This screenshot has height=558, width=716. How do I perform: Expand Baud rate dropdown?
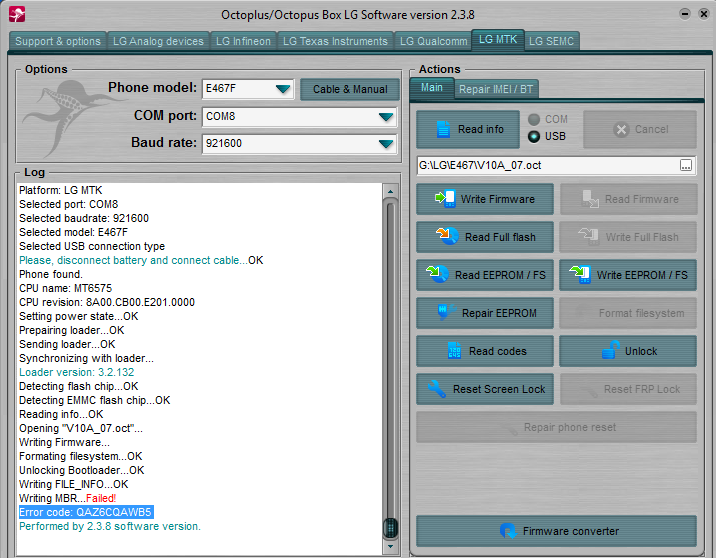pyautogui.click(x=386, y=143)
